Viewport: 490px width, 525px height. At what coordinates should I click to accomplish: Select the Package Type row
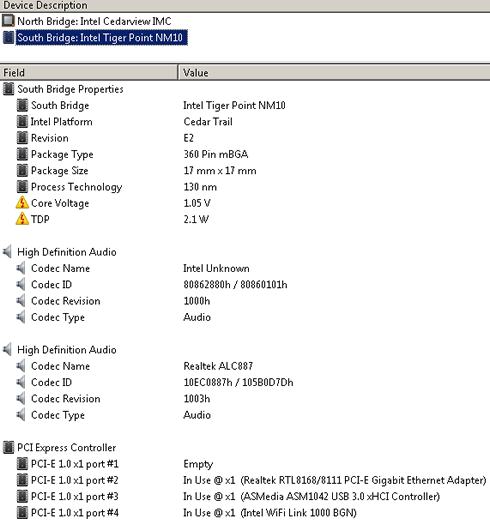[245, 154]
